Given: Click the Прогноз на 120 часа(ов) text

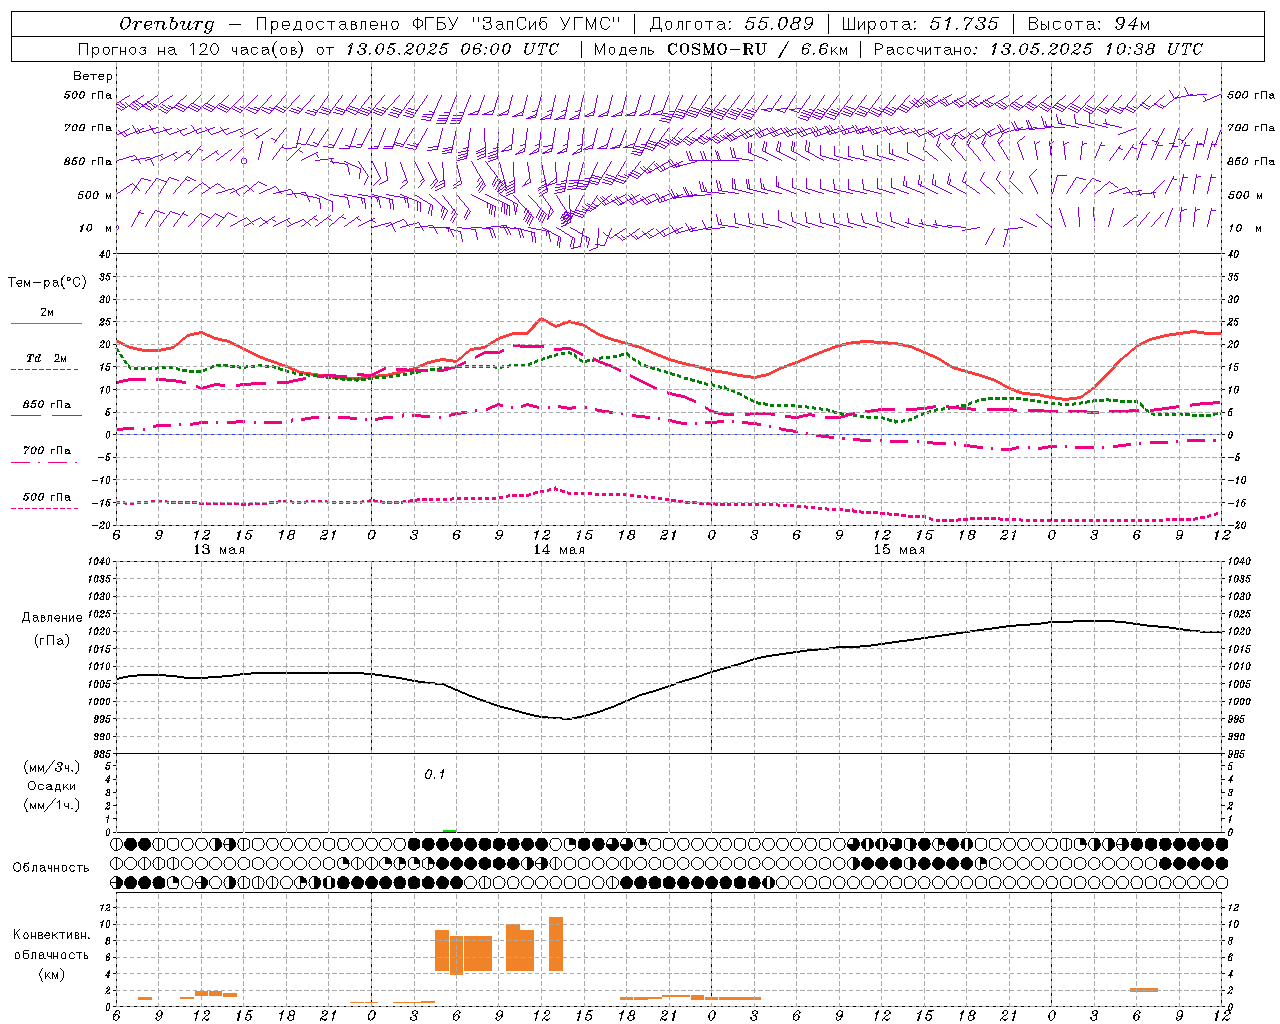Looking at the screenshot, I should (192, 49).
